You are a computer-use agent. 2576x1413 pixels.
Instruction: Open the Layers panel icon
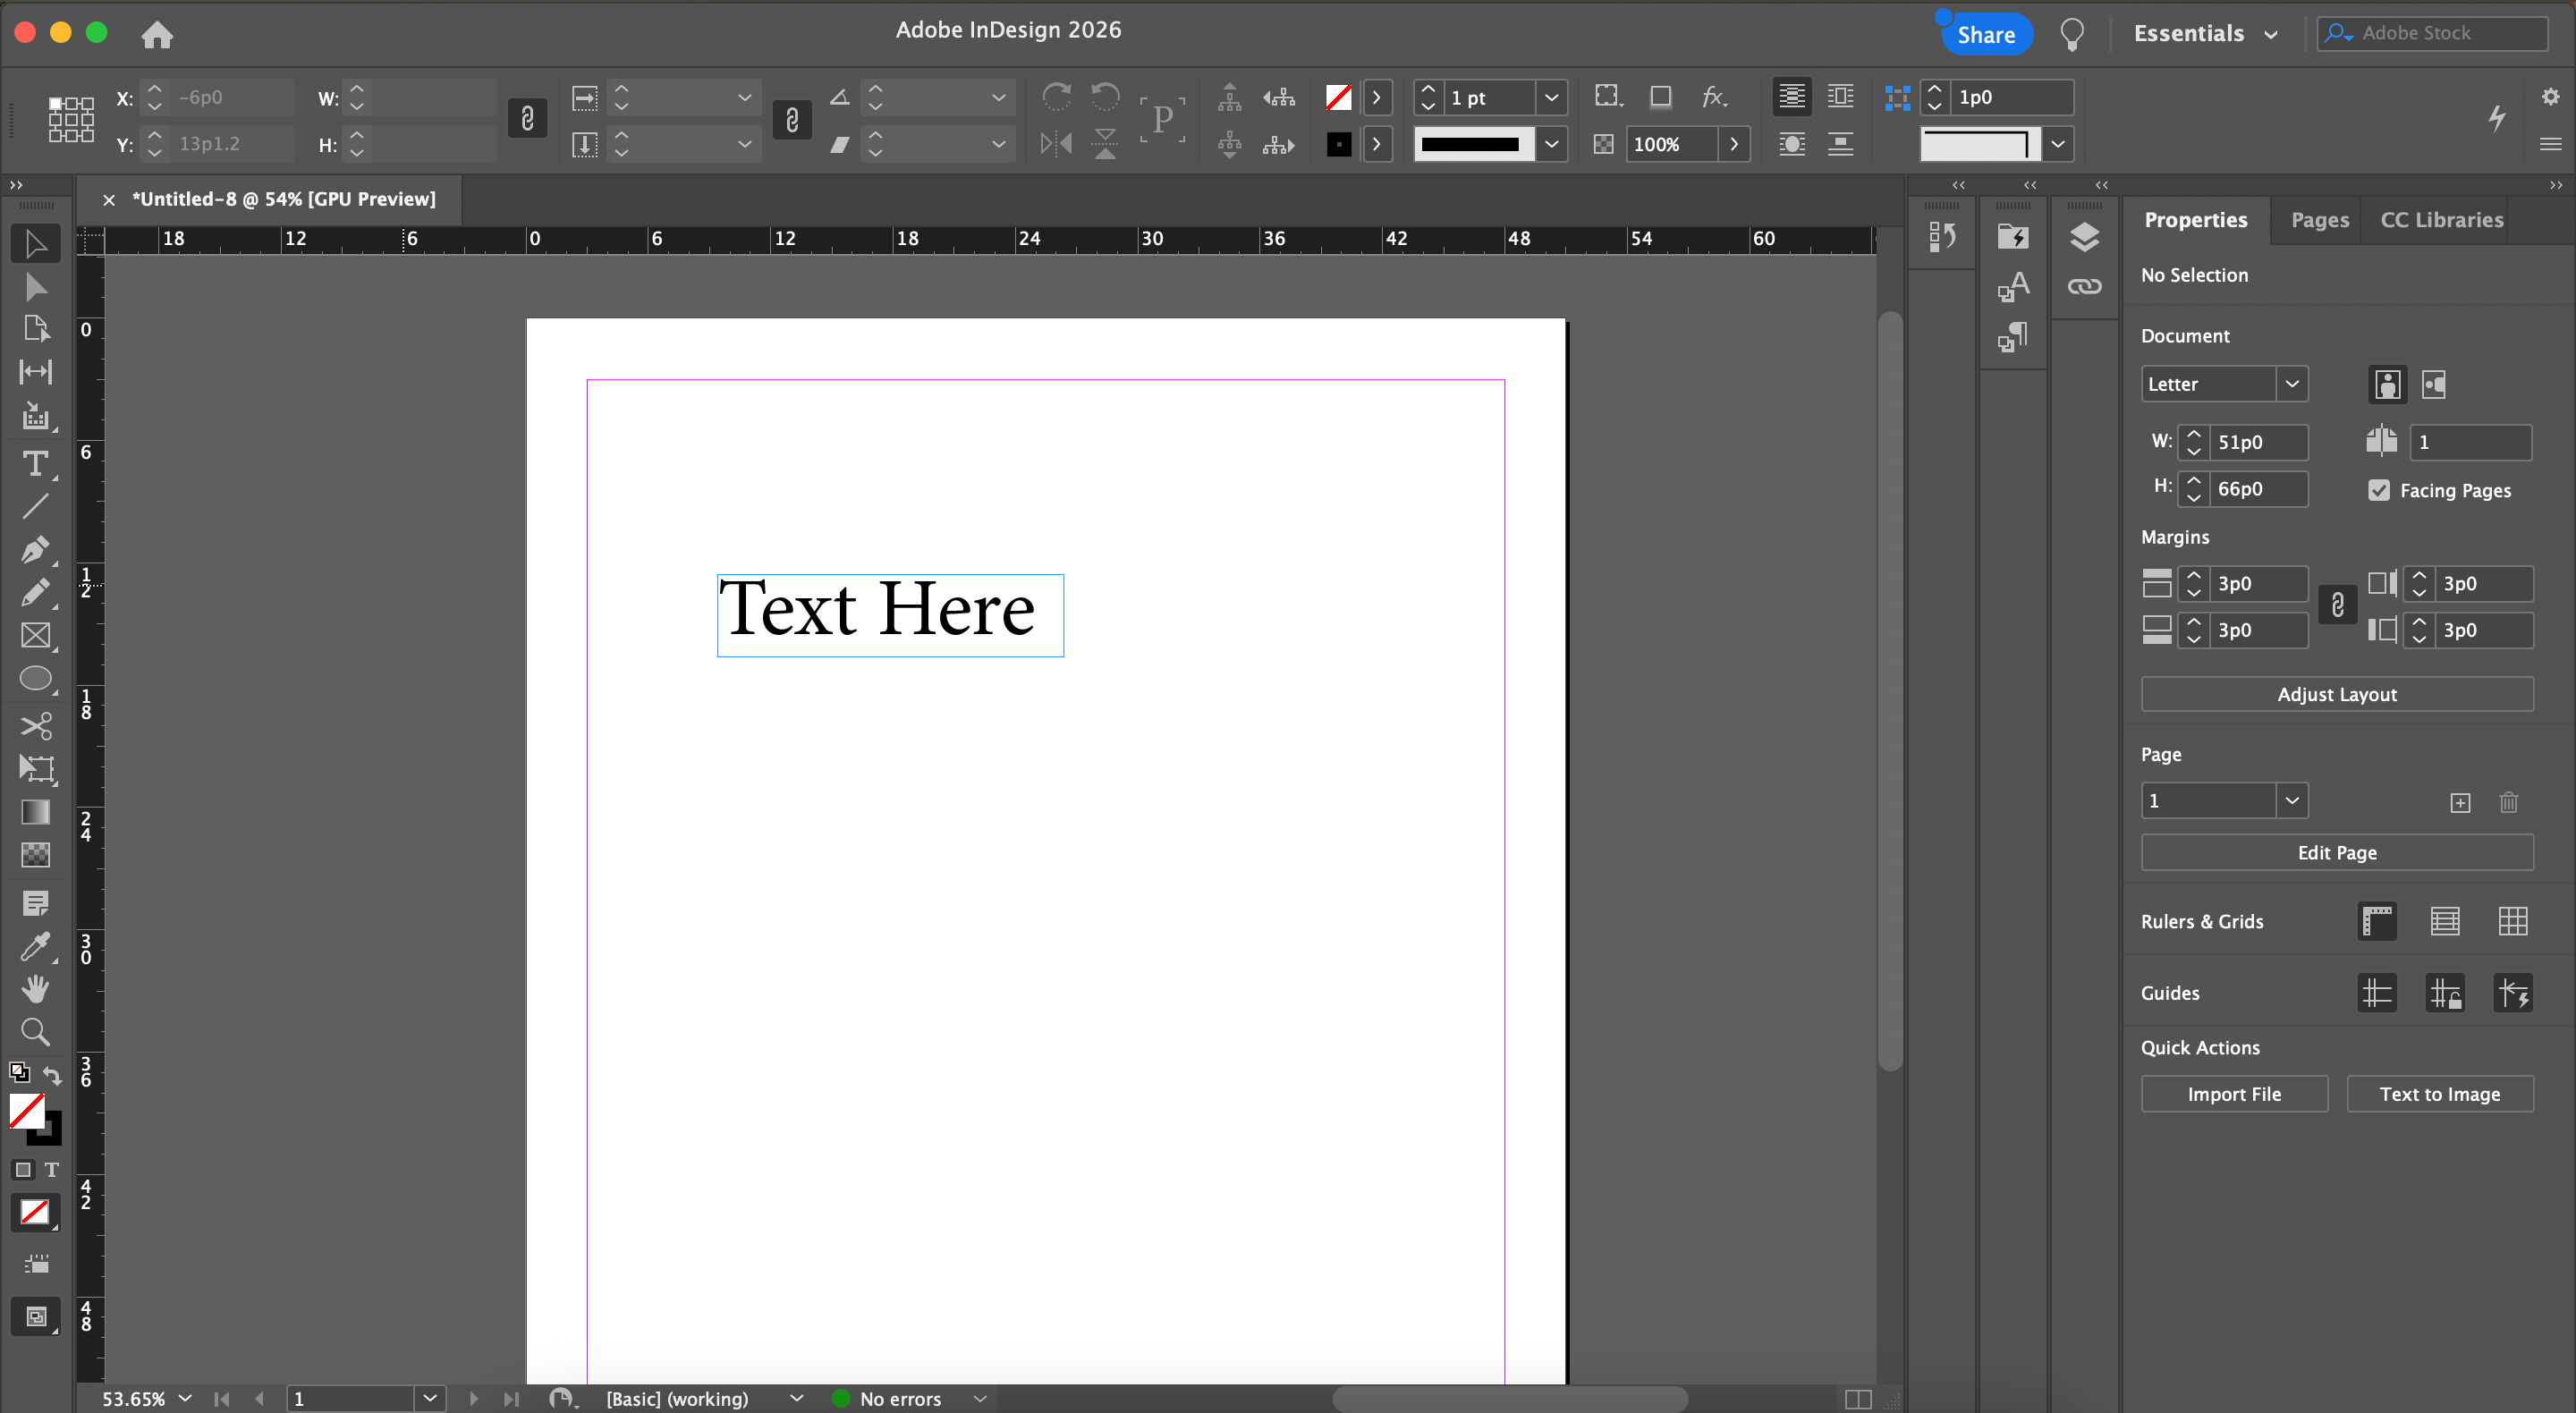click(2084, 238)
